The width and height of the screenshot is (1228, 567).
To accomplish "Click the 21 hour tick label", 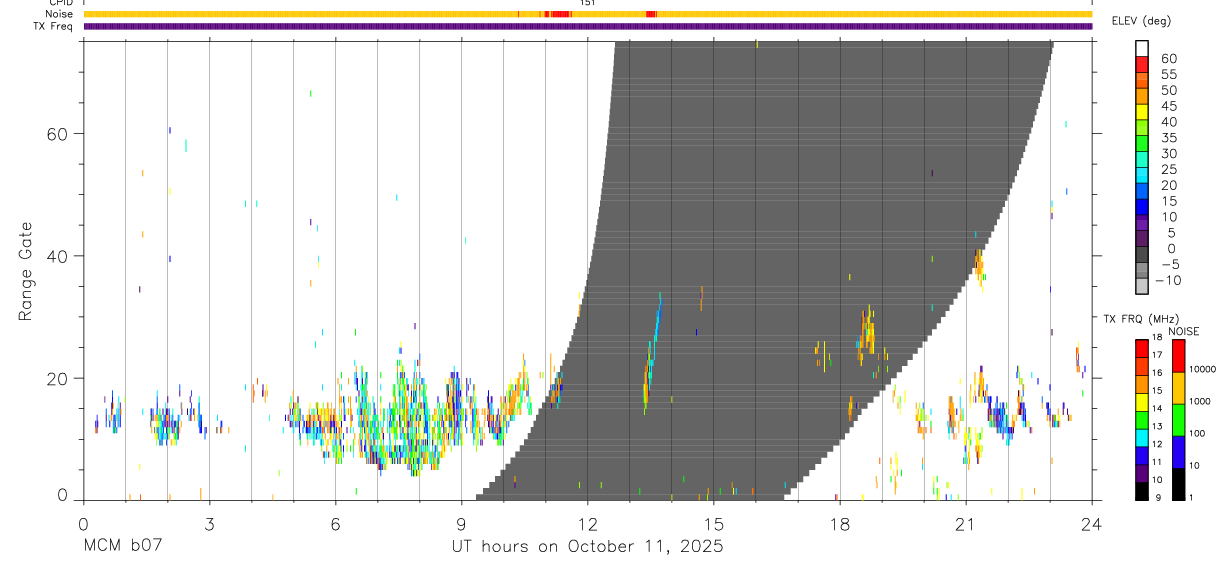I will [x=966, y=524].
